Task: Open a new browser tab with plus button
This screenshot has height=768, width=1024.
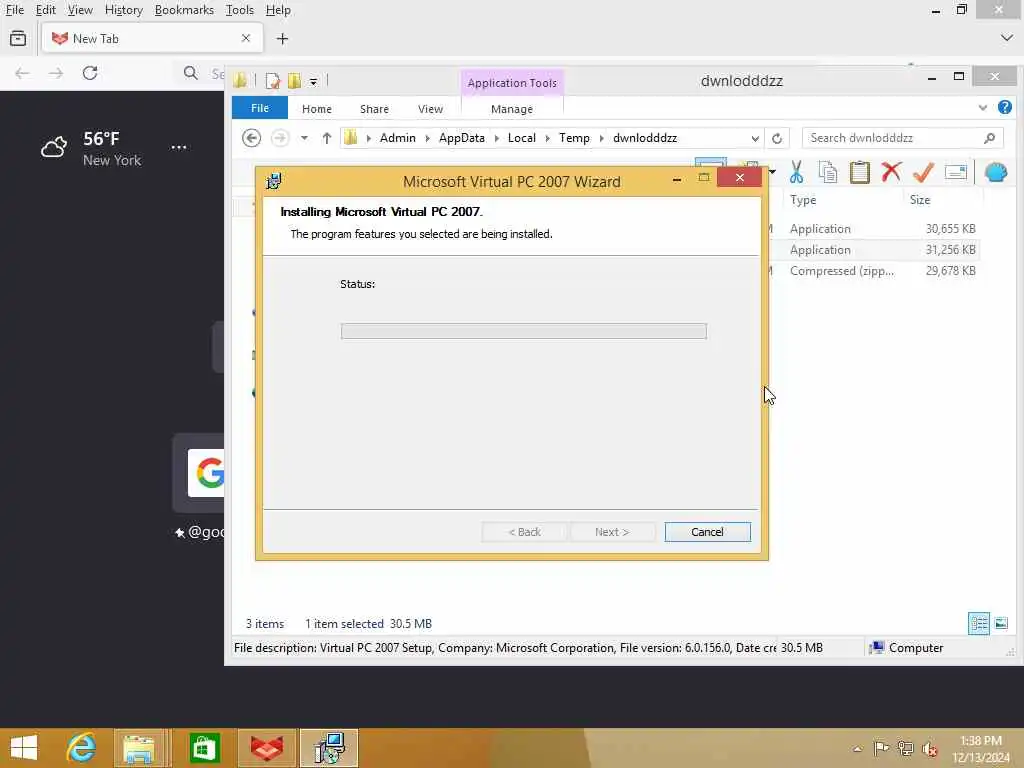Action: pyautogui.click(x=282, y=39)
